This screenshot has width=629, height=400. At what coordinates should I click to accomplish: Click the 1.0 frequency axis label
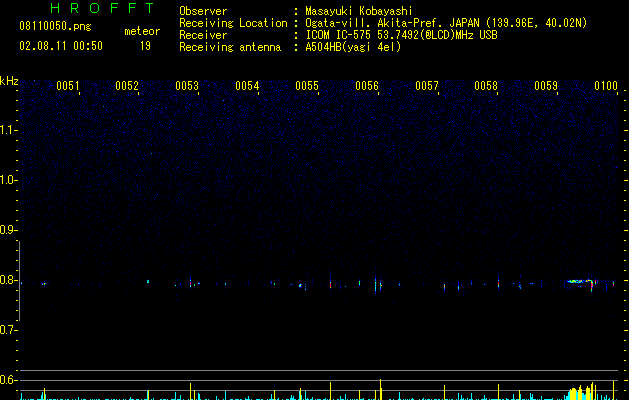coord(8,180)
